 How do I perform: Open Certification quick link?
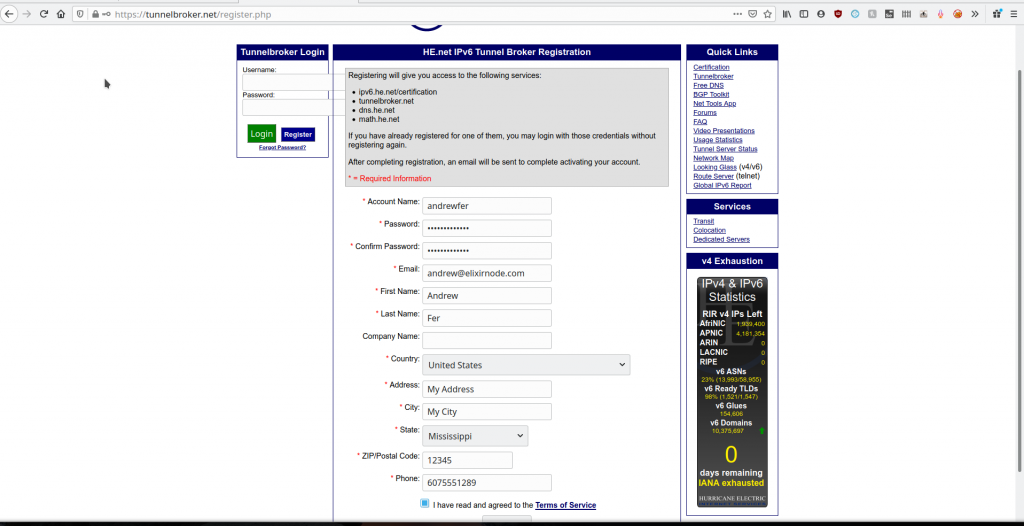click(711, 67)
